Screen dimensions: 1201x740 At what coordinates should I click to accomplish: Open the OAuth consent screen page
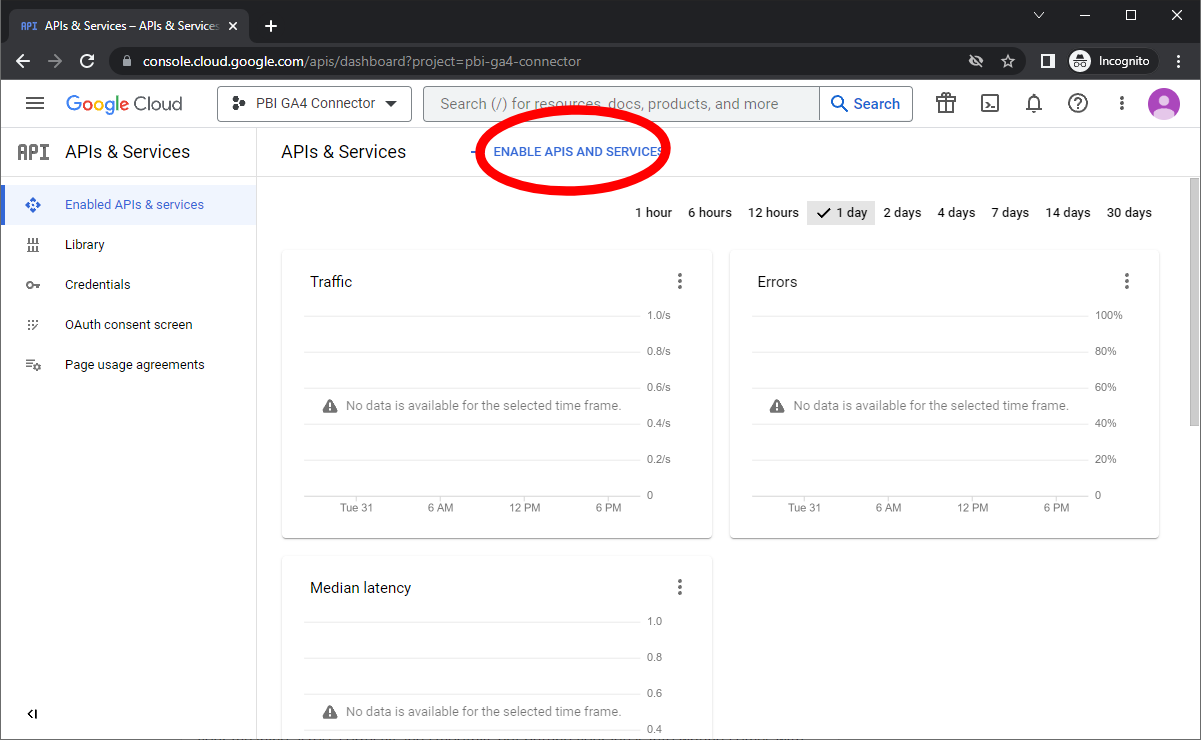pos(128,324)
